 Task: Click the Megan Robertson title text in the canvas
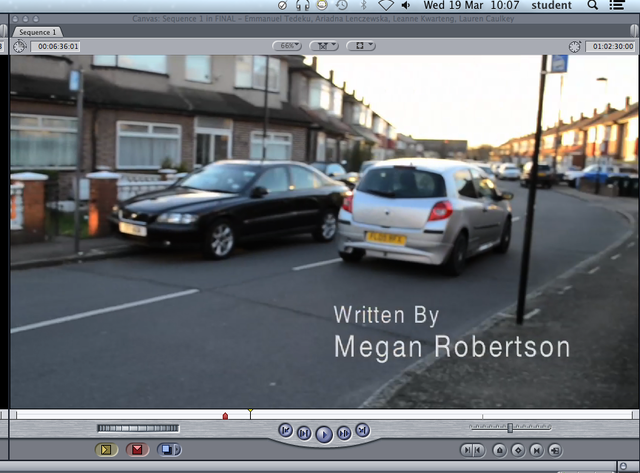[x=452, y=348]
